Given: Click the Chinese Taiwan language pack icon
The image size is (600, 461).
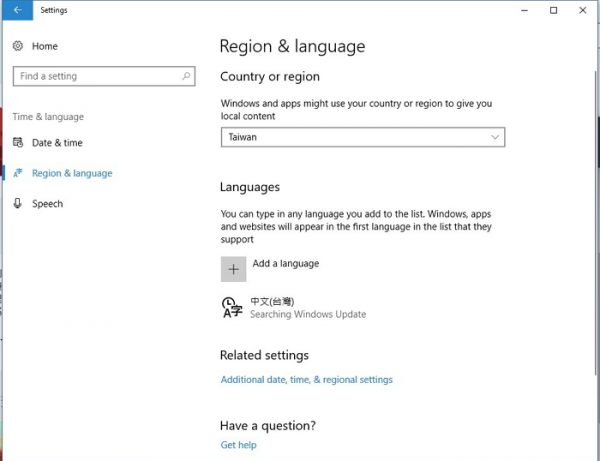Looking at the screenshot, I should coord(232,307).
